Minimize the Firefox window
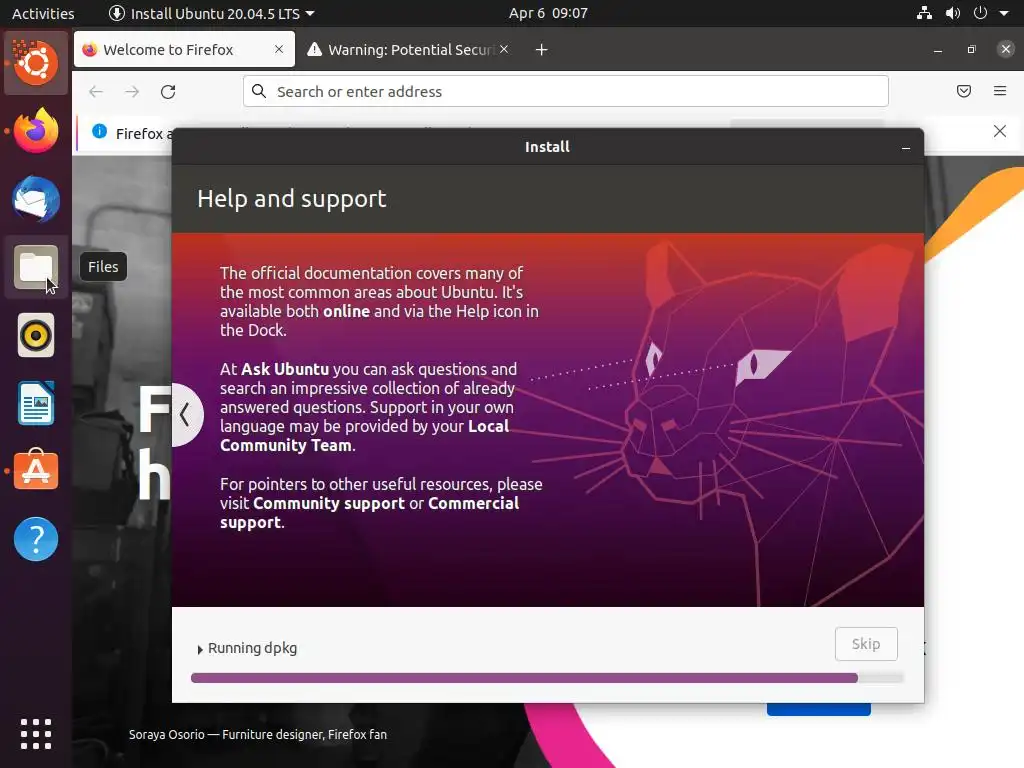Screen dimensions: 1024x768 938,50
